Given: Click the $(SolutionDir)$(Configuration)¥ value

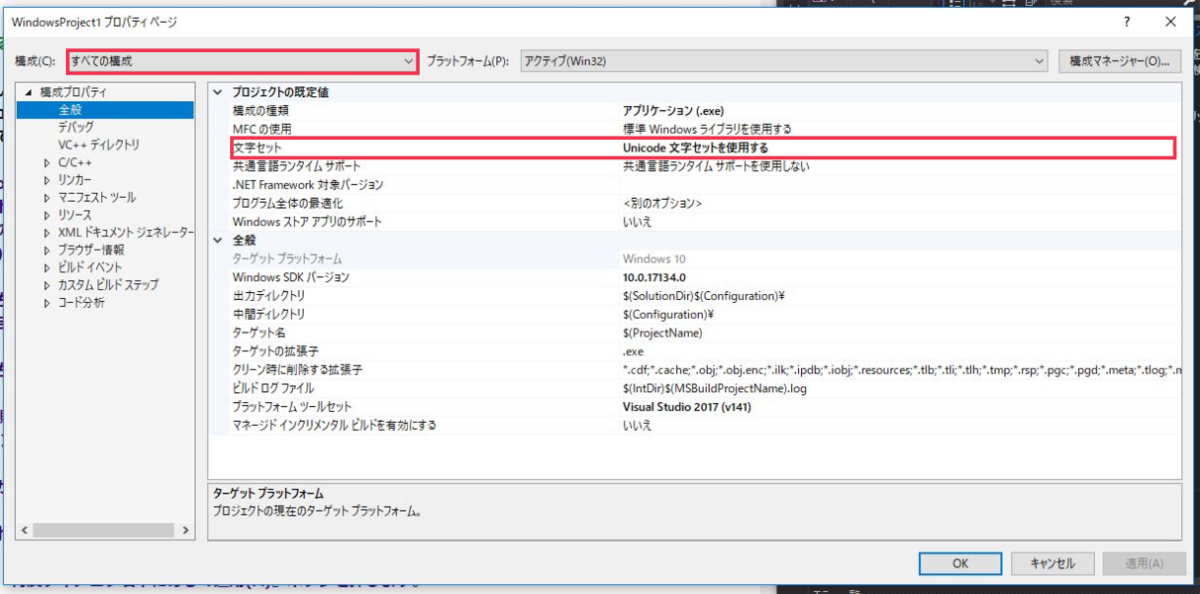Looking at the screenshot, I should [x=703, y=296].
